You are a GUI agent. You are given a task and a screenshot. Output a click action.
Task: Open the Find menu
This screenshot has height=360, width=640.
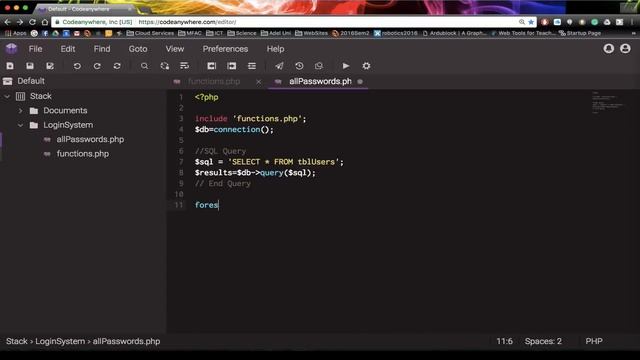102,49
